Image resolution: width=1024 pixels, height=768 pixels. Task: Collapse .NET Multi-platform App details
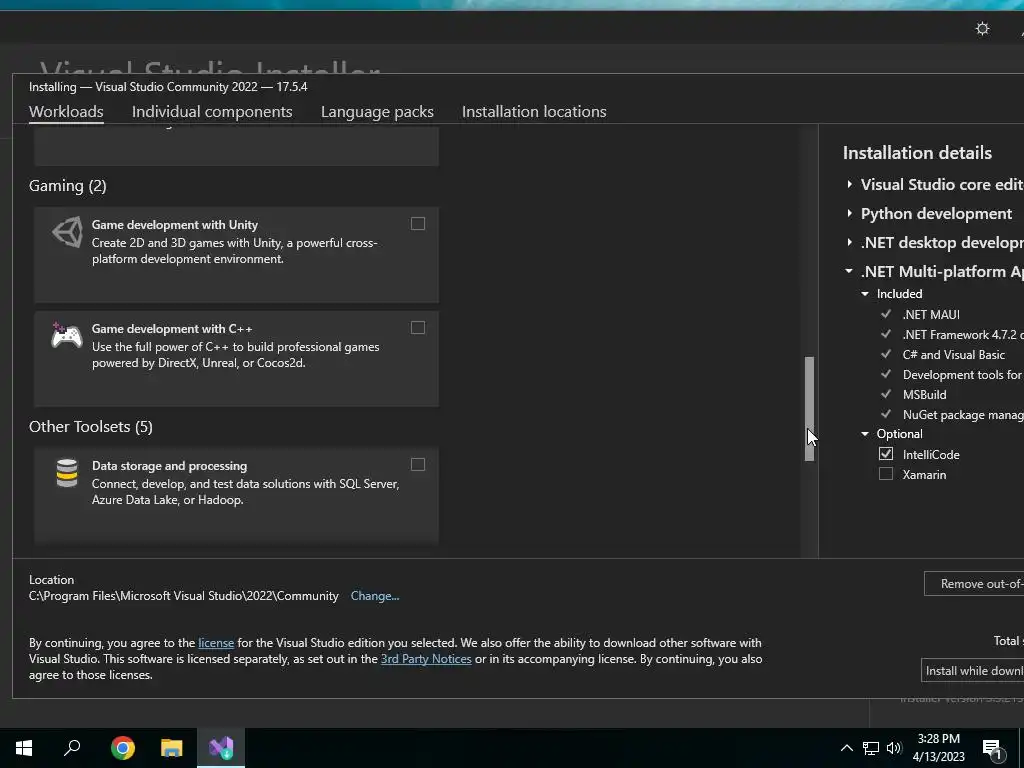coord(849,271)
